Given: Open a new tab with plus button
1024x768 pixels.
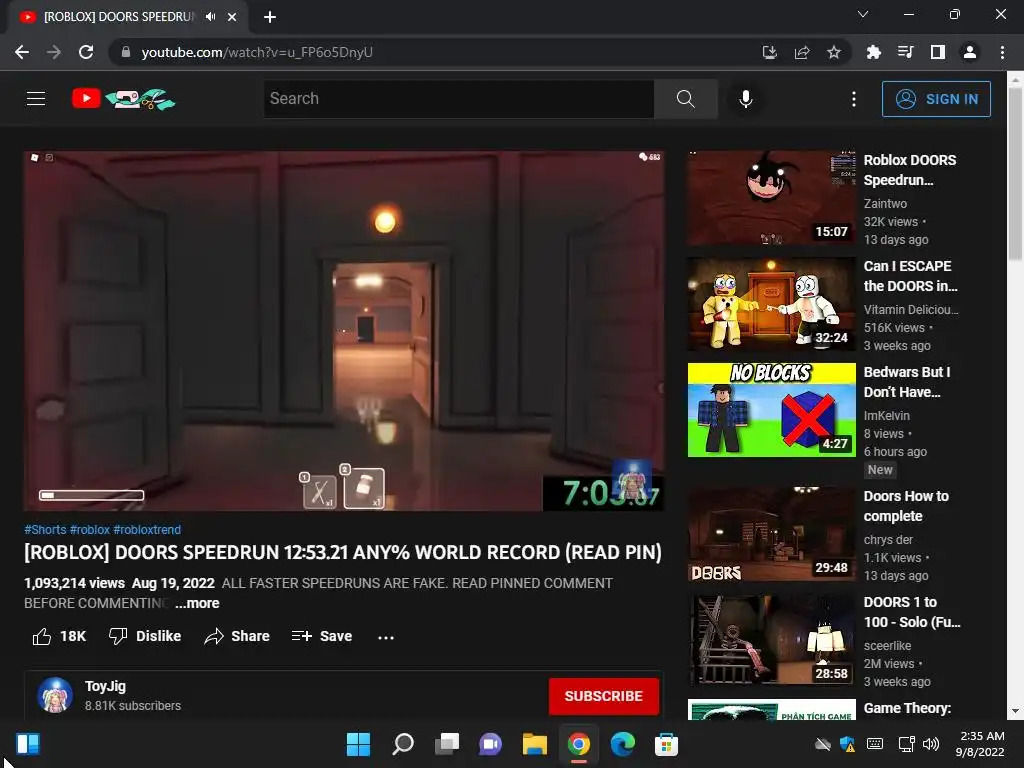Looking at the screenshot, I should coord(270,17).
